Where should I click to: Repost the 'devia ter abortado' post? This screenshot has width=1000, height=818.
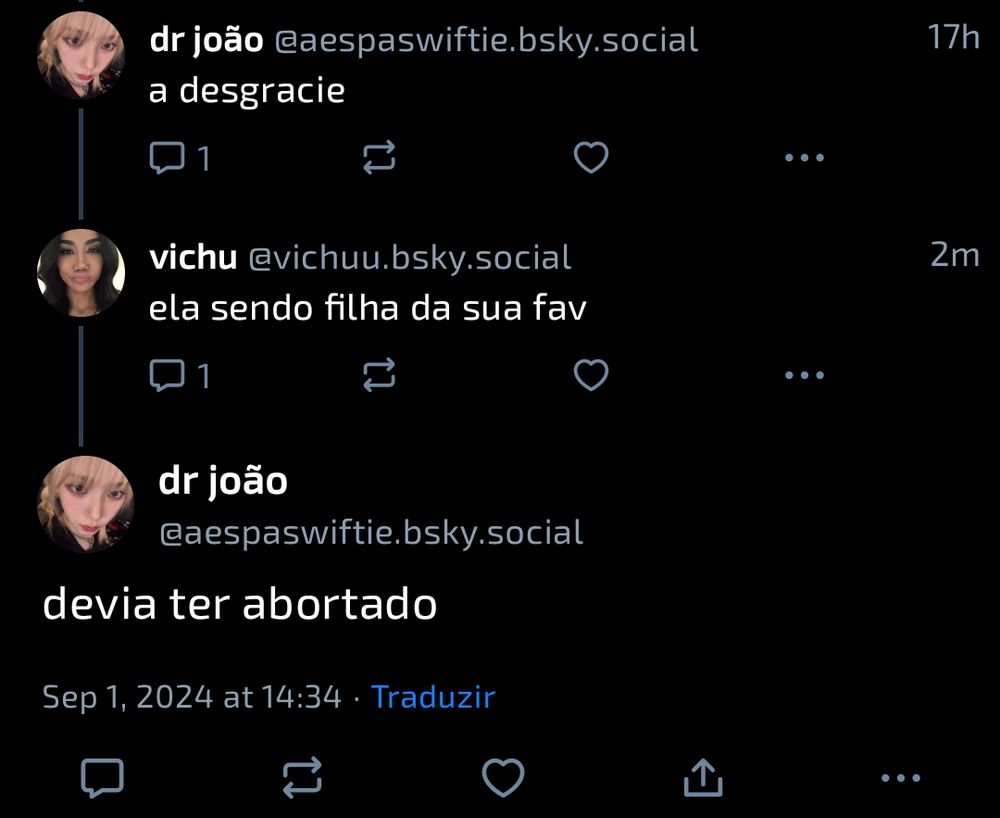[x=302, y=778]
